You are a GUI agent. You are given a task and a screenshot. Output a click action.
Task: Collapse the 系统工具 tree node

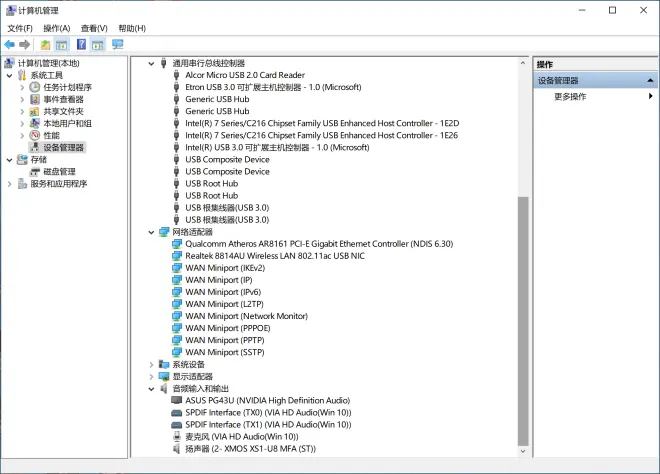[10, 76]
